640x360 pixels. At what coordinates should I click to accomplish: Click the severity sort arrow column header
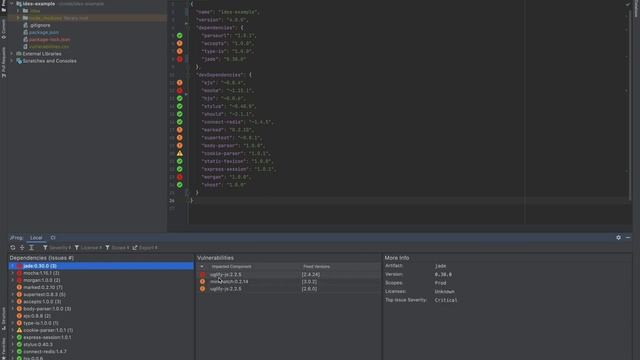tap(202, 267)
